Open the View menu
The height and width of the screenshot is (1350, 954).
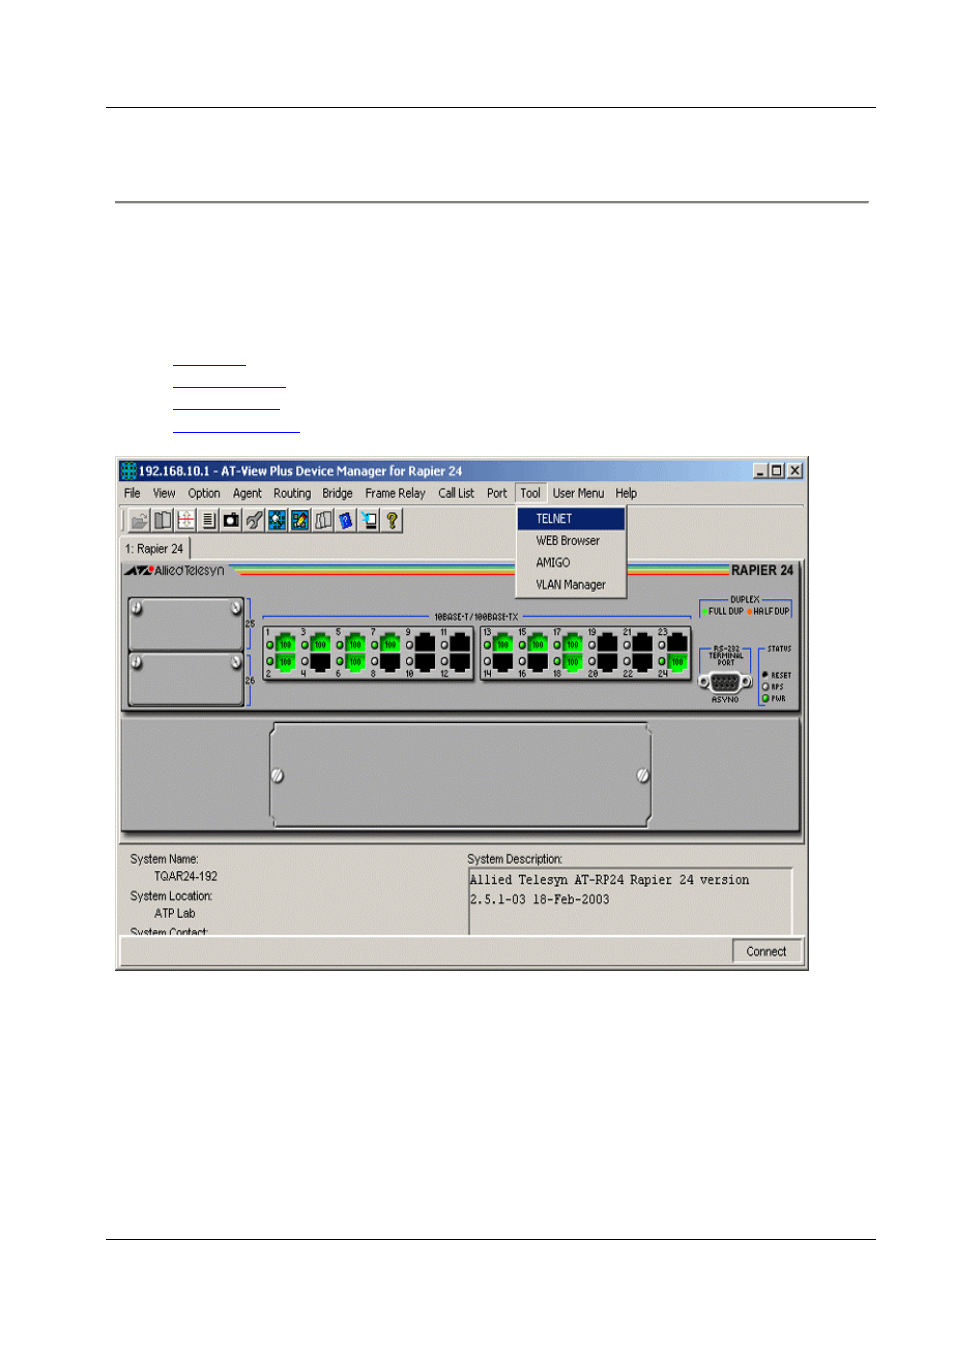(x=164, y=493)
